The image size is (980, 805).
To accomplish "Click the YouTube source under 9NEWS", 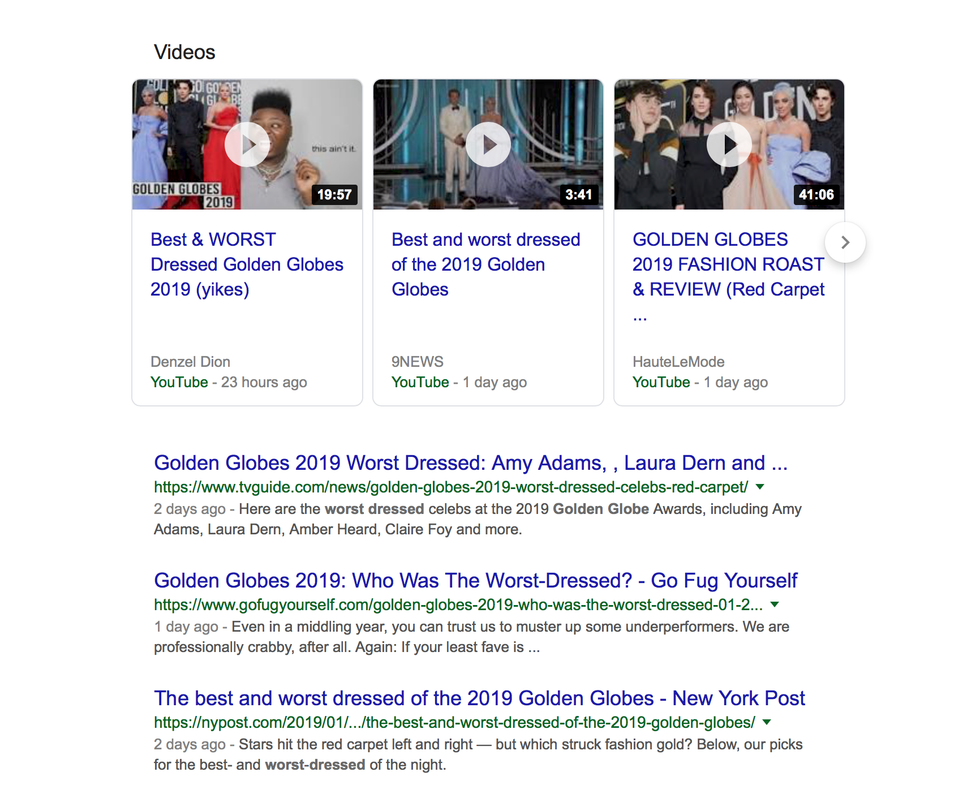I will point(420,382).
